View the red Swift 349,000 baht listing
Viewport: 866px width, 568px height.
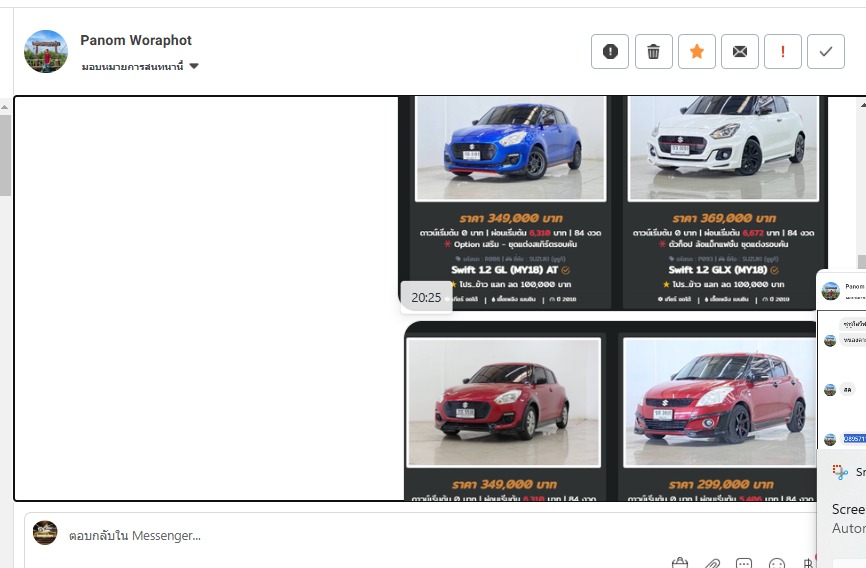coord(504,402)
